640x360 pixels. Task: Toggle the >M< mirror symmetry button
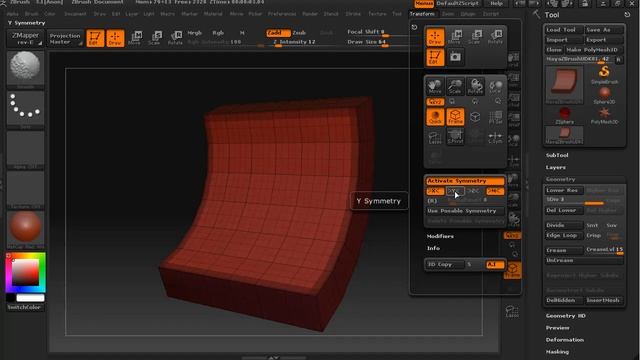tap(495, 191)
